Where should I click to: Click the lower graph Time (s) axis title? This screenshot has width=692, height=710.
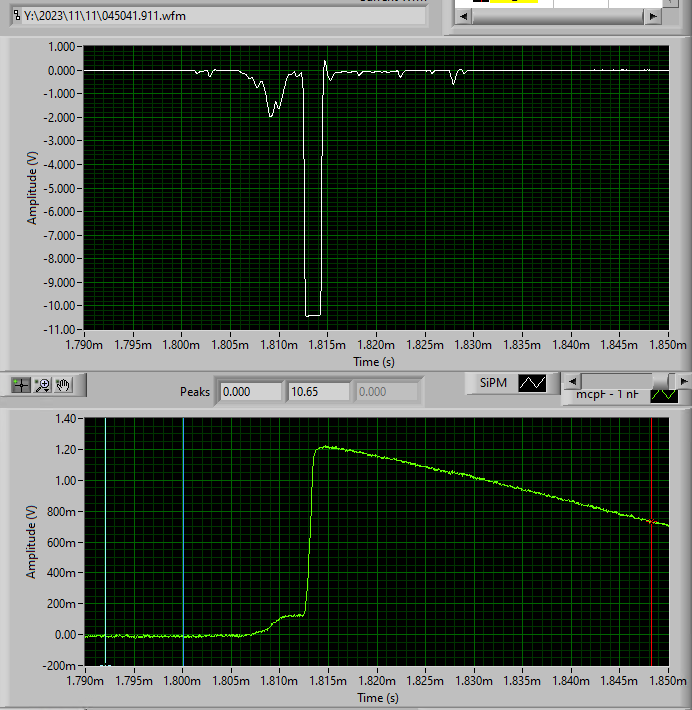378,698
